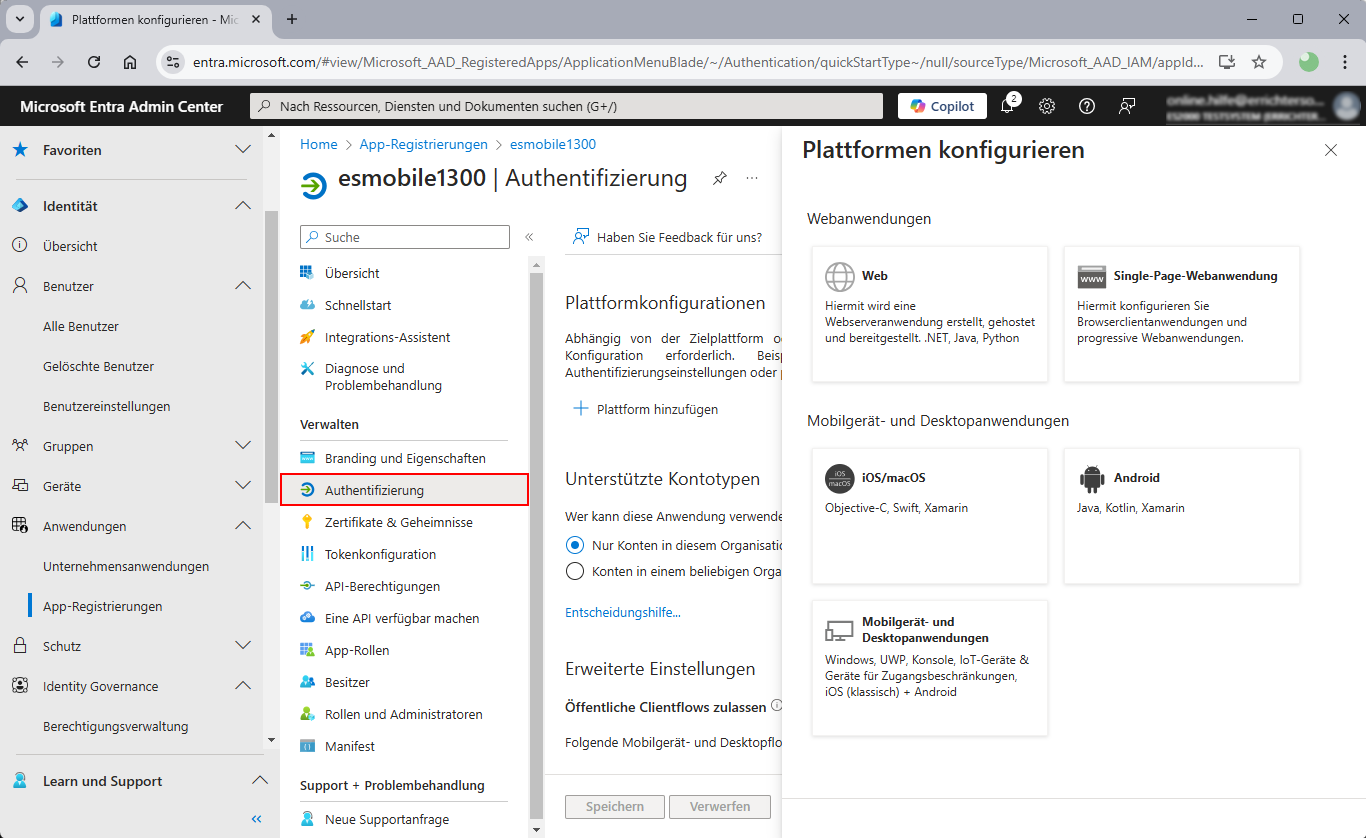Go to Home breadcrumb
This screenshot has height=838, width=1366.
(x=319, y=144)
